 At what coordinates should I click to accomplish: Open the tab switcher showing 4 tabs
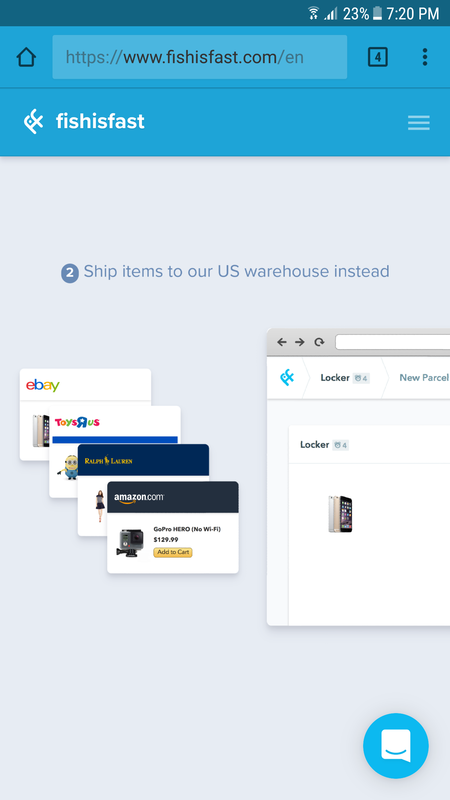pyautogui.click(x=378, y=57)
